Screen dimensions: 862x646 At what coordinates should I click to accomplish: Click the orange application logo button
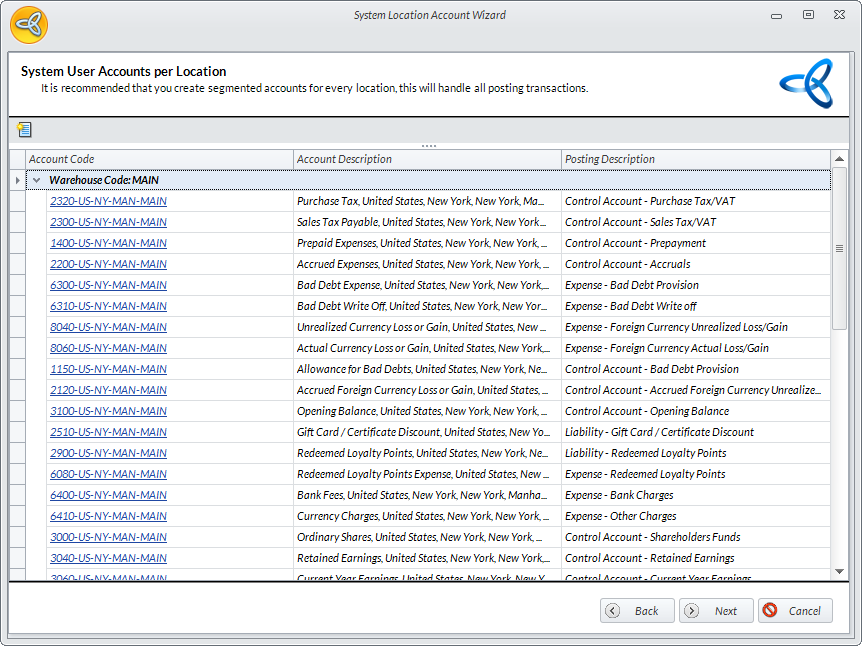pos(29,24)
